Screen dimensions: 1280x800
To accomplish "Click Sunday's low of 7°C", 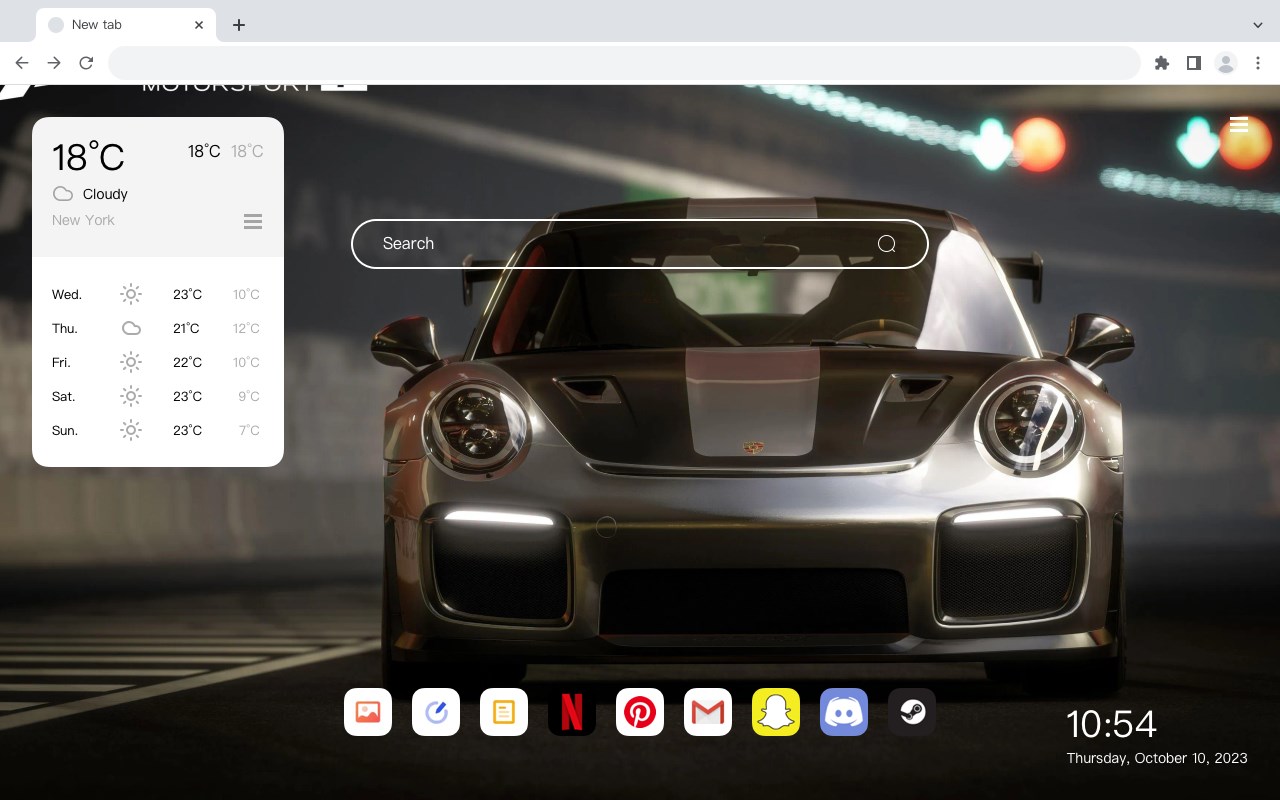I will pyautogui.click(x=249, y=430).
